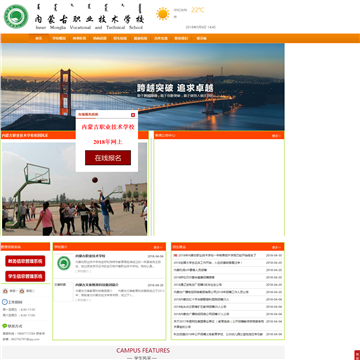360x360 pixels.
Task: Close the online registration popup
Action: [x=133, y=115]
